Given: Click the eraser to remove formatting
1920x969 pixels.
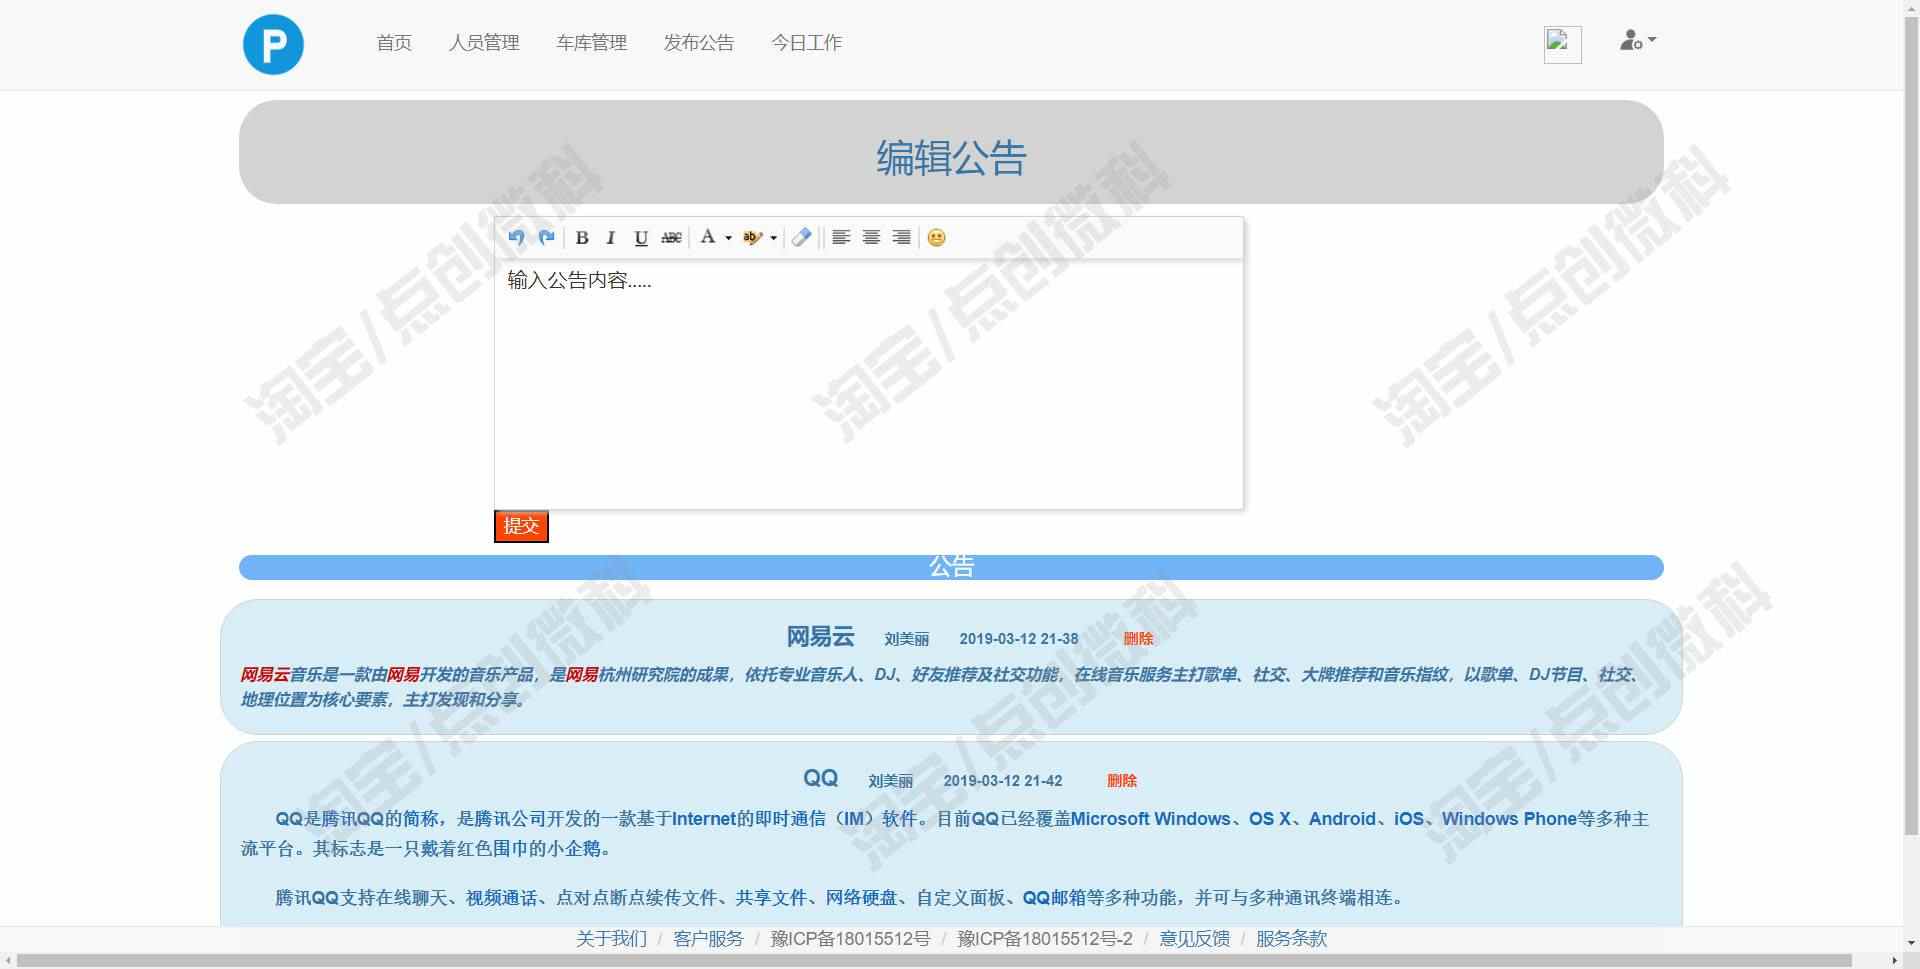Looking at the screenshot, I should [x=801, y=237].
